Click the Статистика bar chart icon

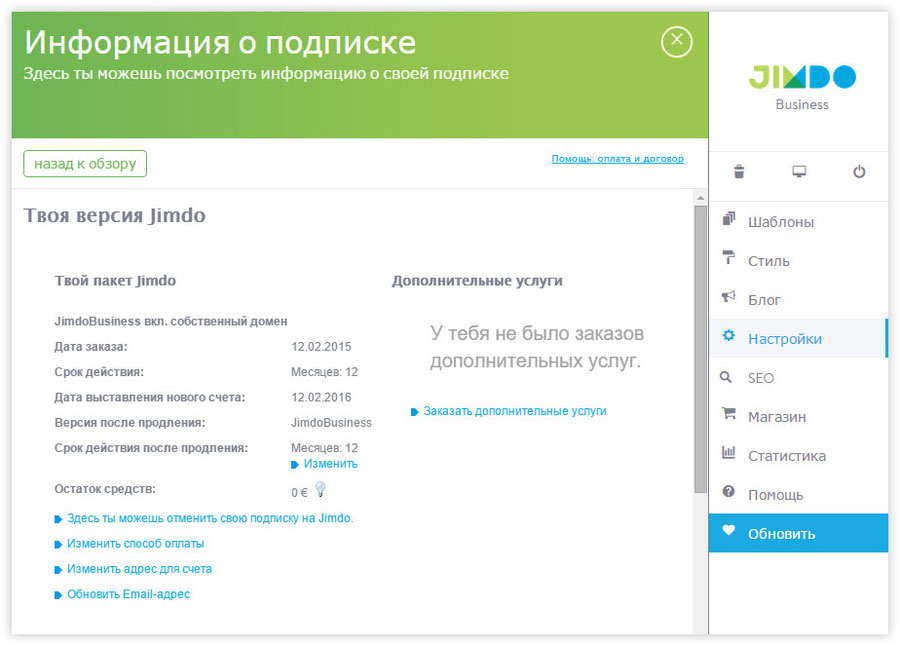pos(728,452)
